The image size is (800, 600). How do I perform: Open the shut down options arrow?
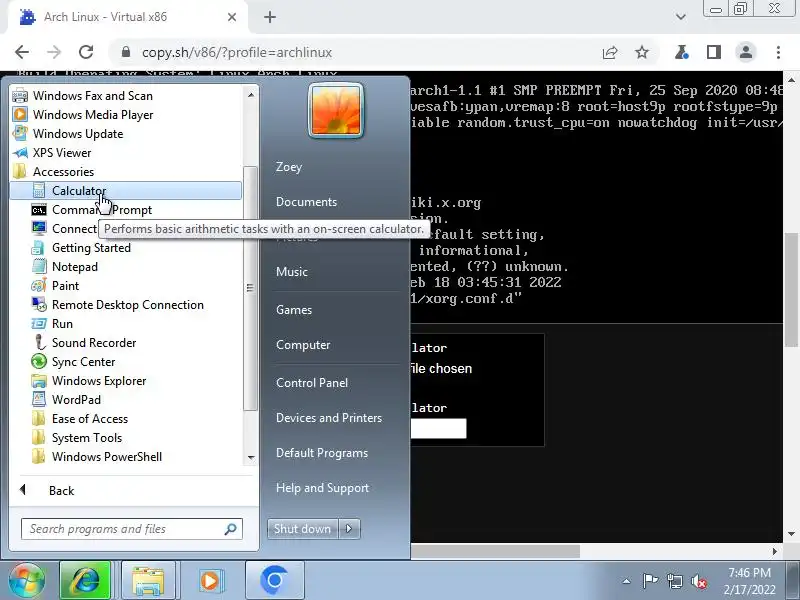[x=349, y=529]
